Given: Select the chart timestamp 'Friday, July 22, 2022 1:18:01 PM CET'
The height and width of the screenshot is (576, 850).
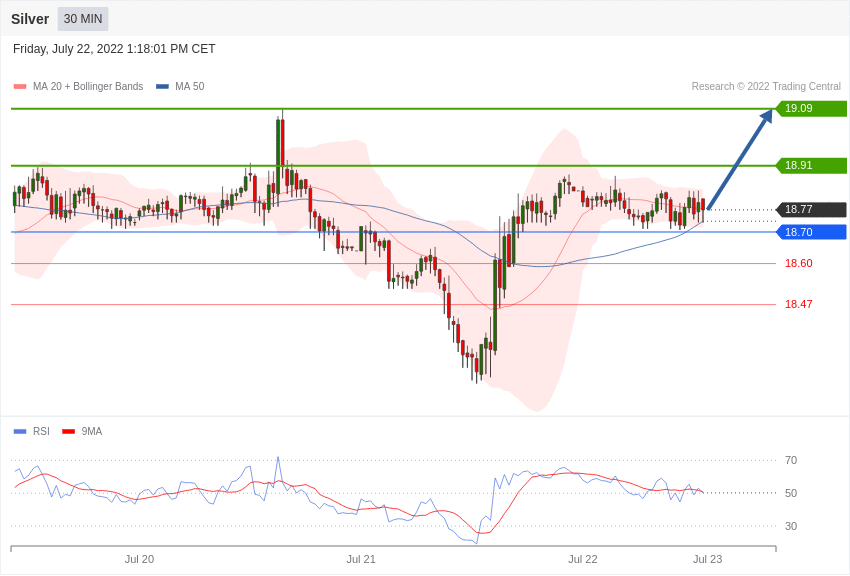Looking at the screenshot, I should tap(114, 49).
